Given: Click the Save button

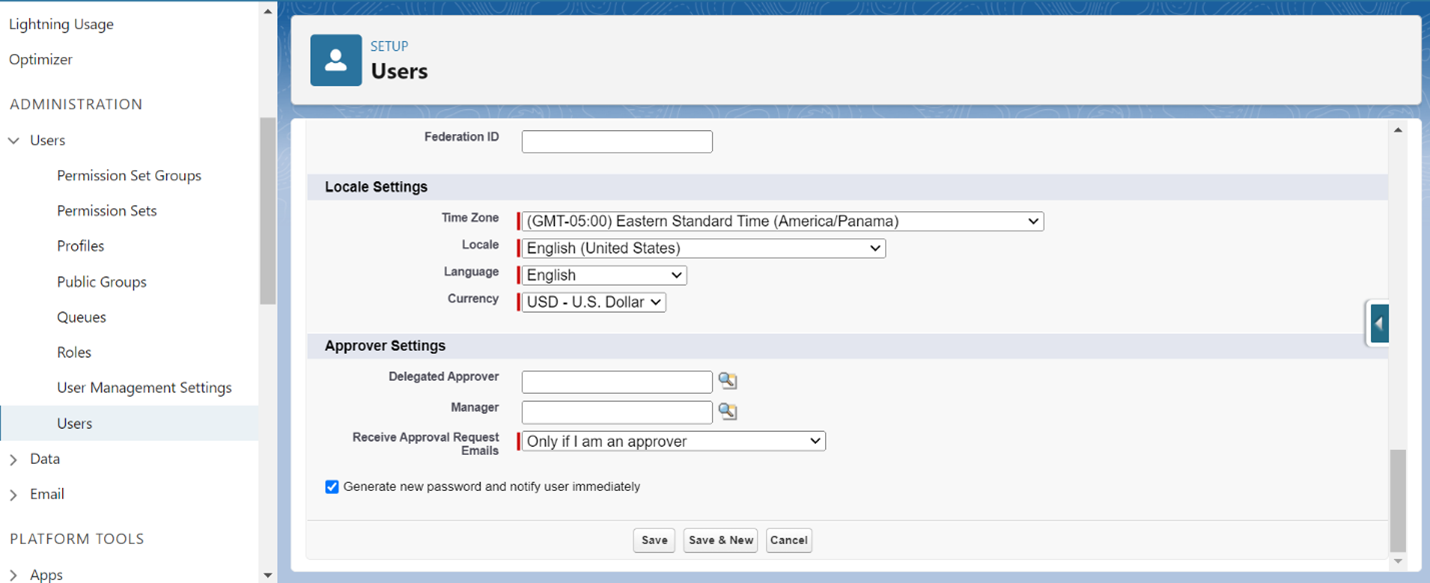Looking at the screenshot, I should coord(654,540).
